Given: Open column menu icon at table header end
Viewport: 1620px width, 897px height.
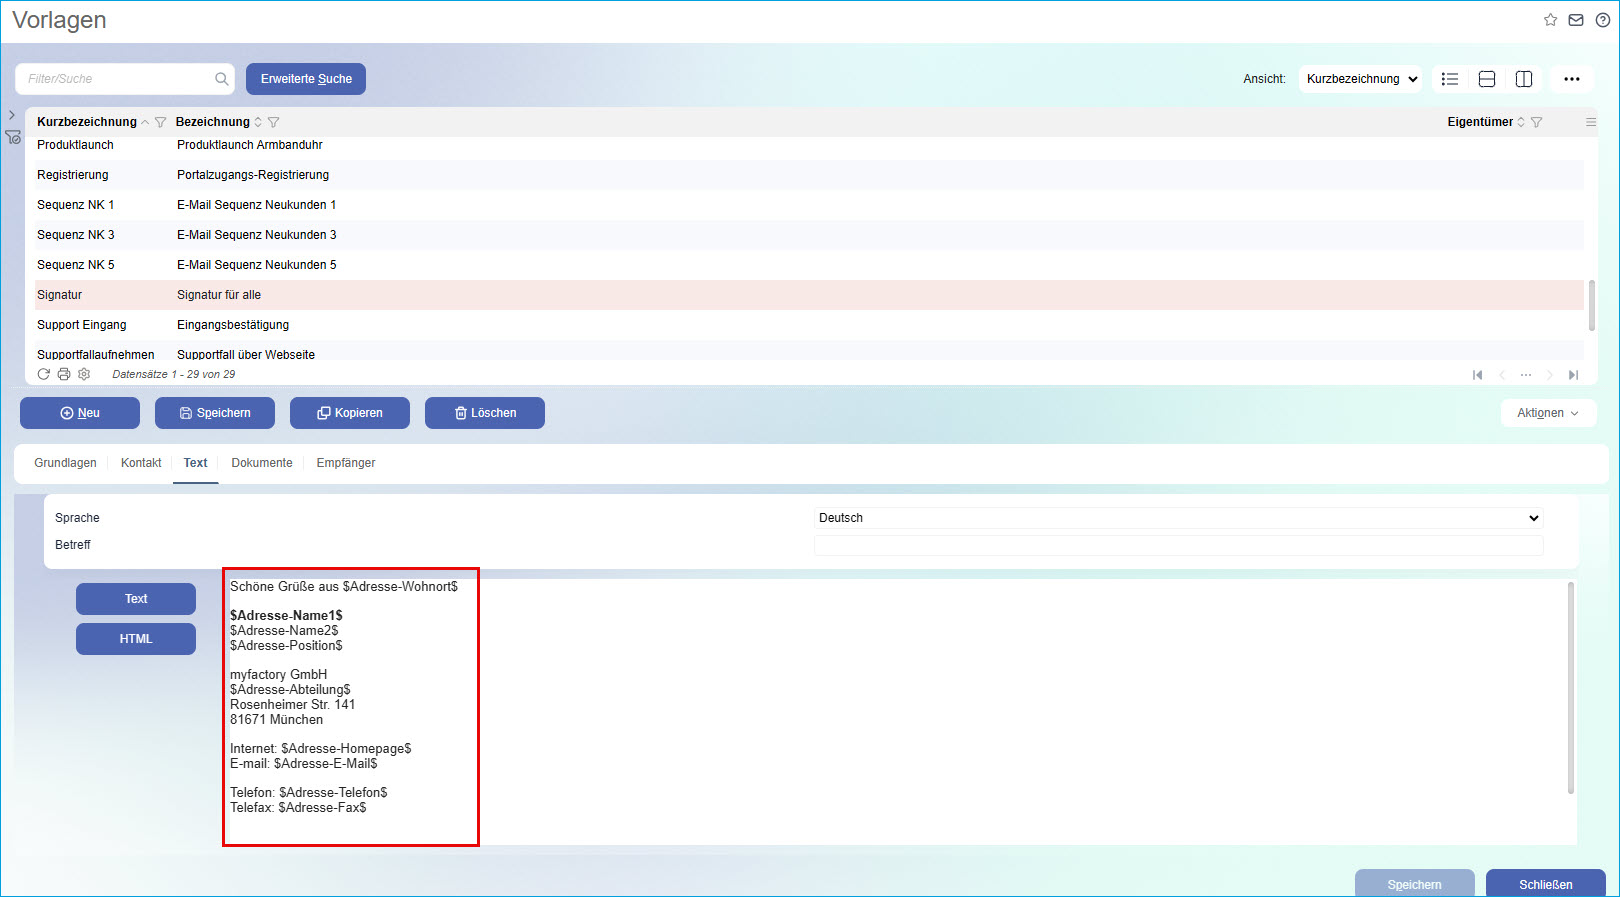Looking at the screenshot, I should [x=1591, y=122].
